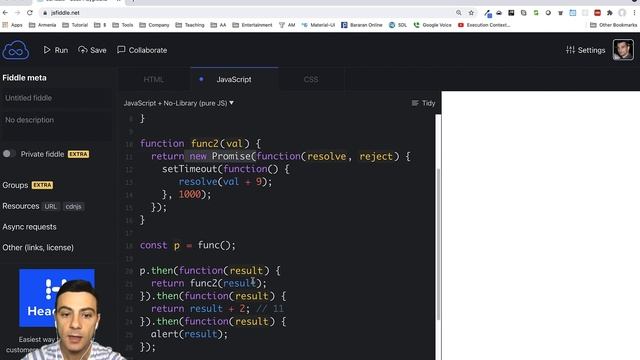This screenshot has width=640, height=360.
Task: Open the Company bookmarks folder
Action: 154,25
